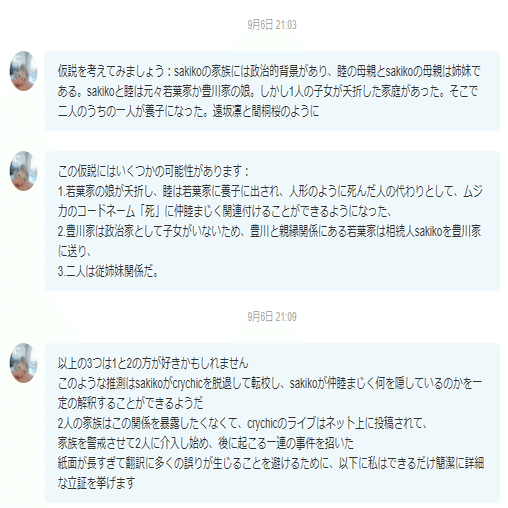The image size is (508, 508).
Task: Click the 9月6日 21:09 timestamp
Action: coord(272,316)
